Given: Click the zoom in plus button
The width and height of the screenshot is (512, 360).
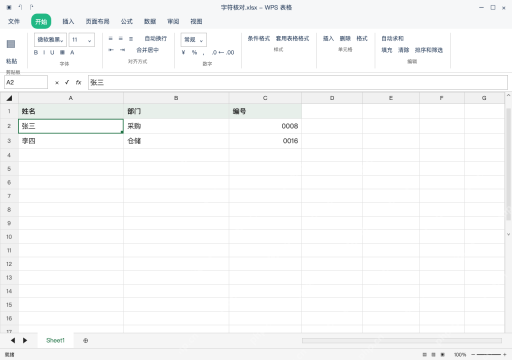Looking at the screenshot, I should (505, 355).
